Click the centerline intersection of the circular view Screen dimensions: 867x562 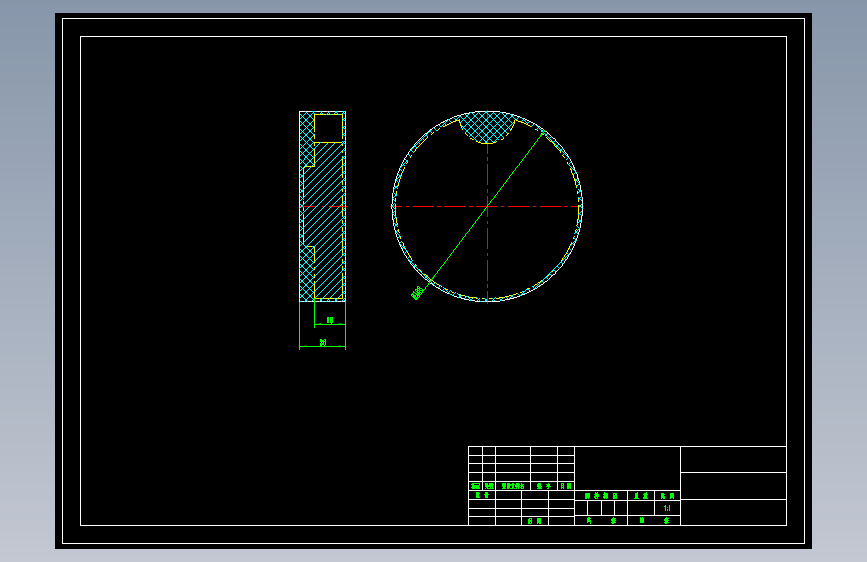pos(488,206)
